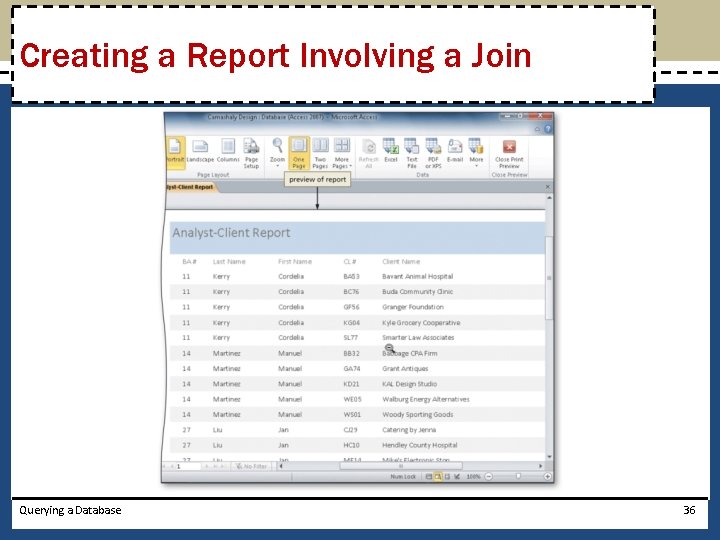
Task: Export report to Text File
Action: (412, 153)
